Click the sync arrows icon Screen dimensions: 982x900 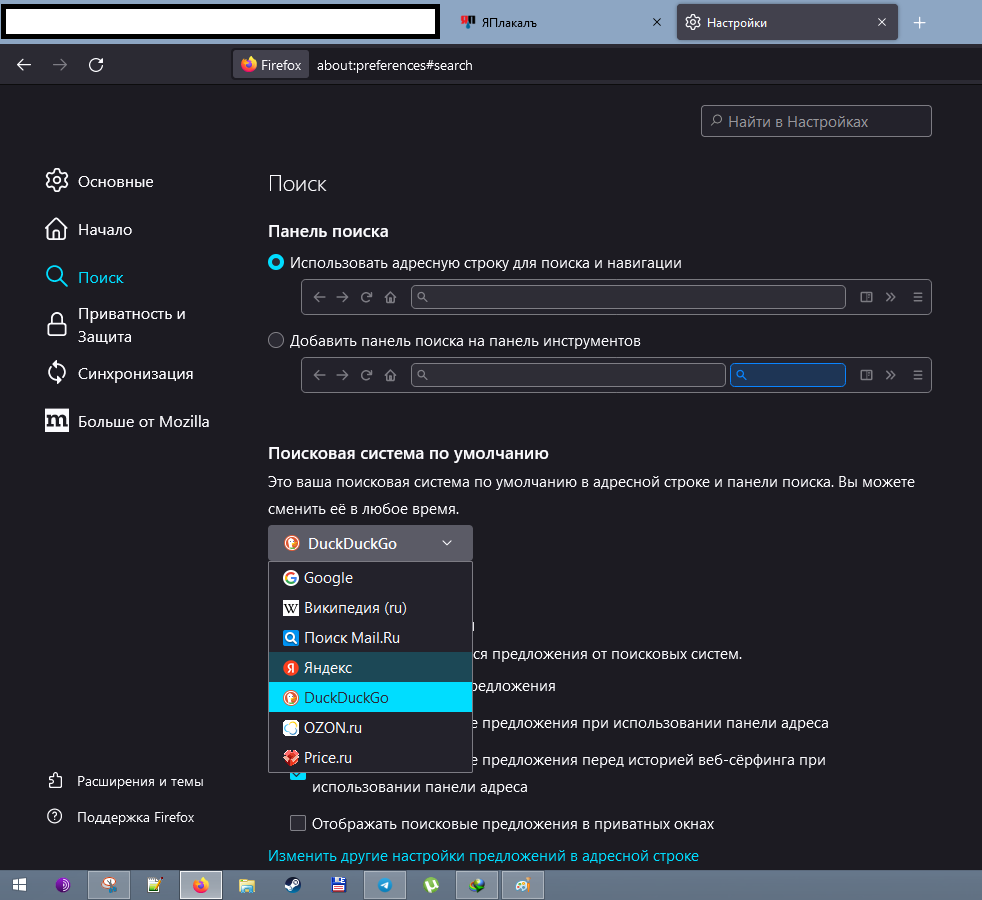click(x=56, y=373)
